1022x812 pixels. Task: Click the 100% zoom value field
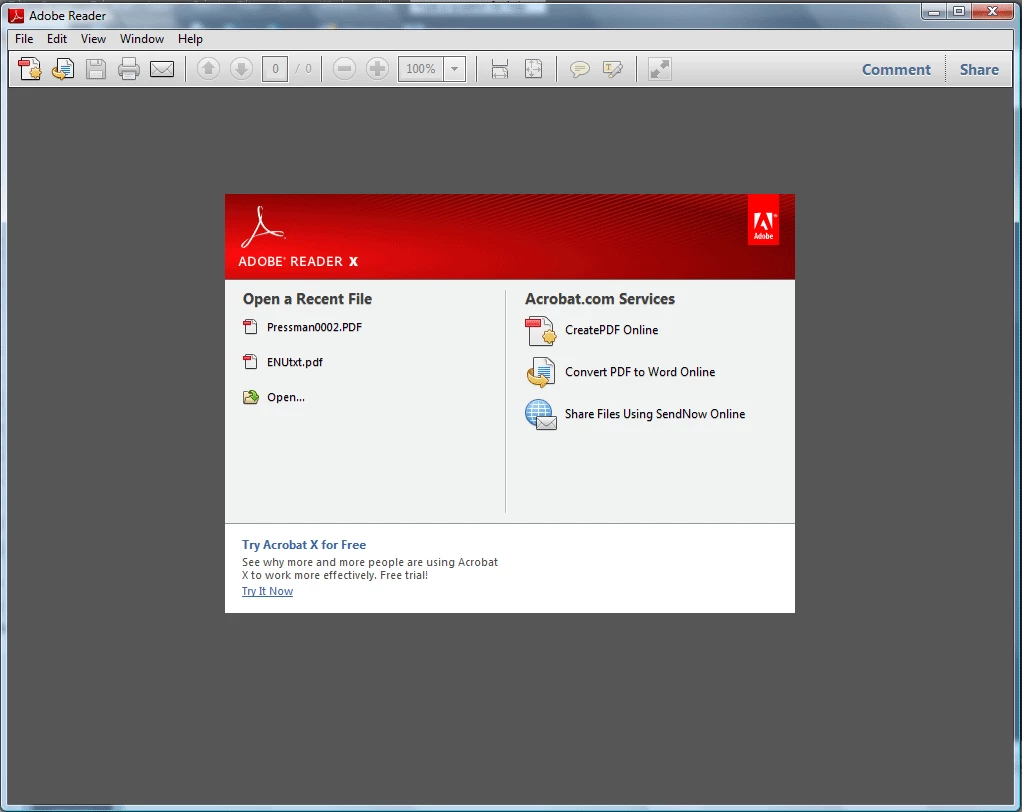[x=421, y=68]
